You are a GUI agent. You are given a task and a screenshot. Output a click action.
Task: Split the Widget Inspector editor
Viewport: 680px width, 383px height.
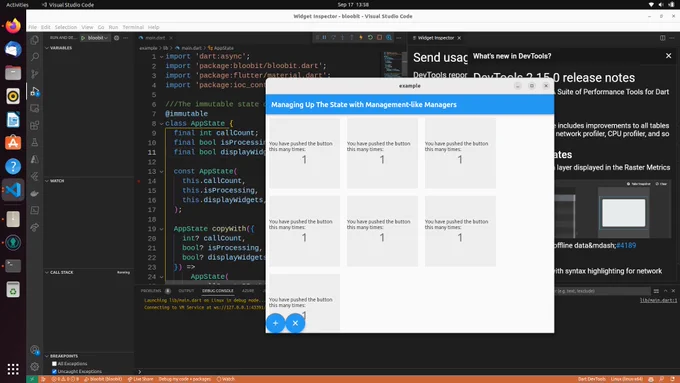(x=663, y=38)
